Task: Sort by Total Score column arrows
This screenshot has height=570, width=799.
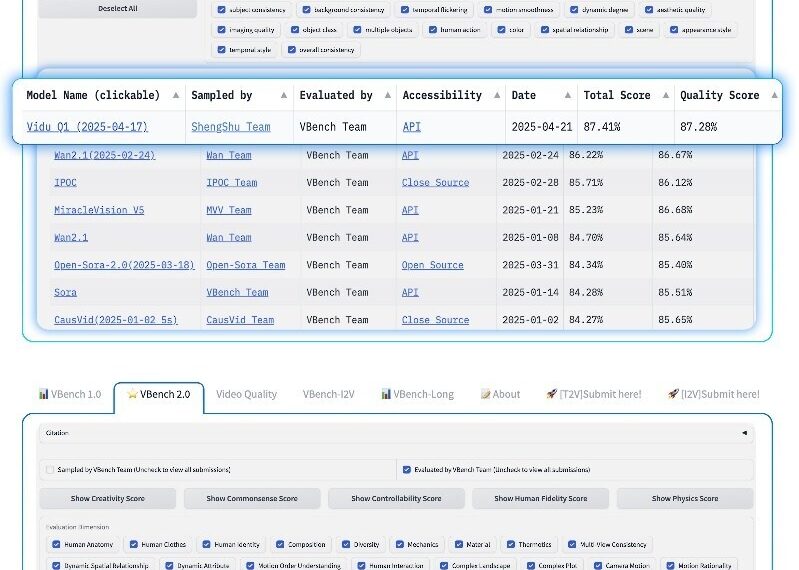Action: point(665,95)
